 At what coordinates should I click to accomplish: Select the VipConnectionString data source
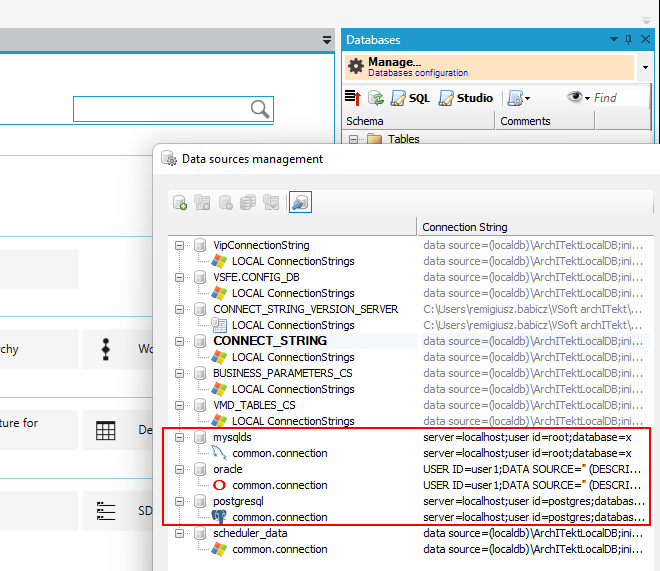tap(261, 245)
